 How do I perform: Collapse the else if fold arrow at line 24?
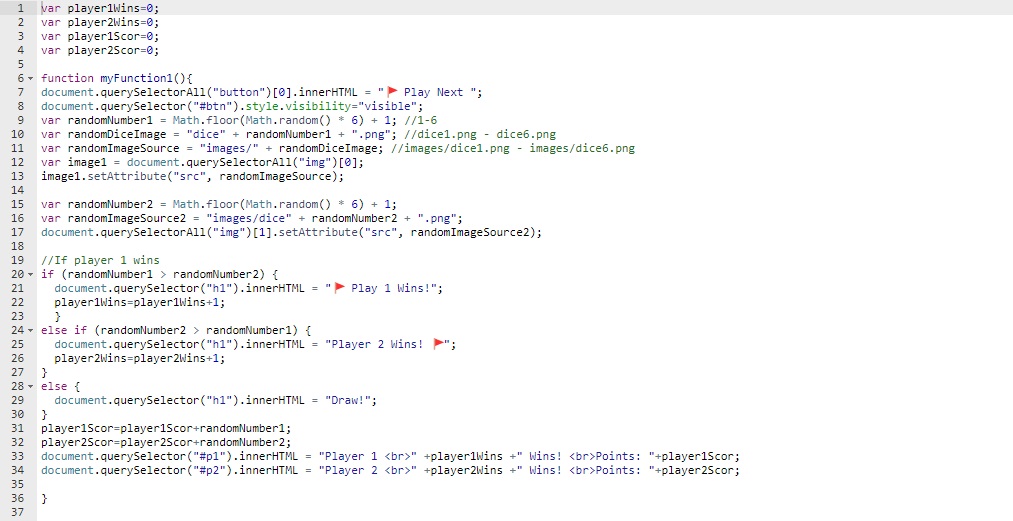tap(30, 330)
